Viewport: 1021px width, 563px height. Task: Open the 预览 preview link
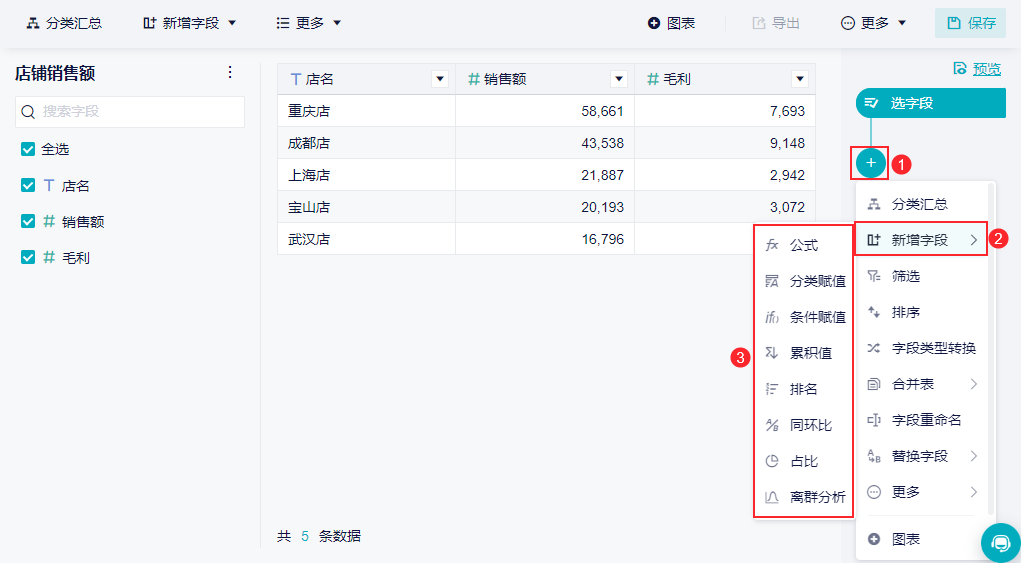tap(977, 69)
